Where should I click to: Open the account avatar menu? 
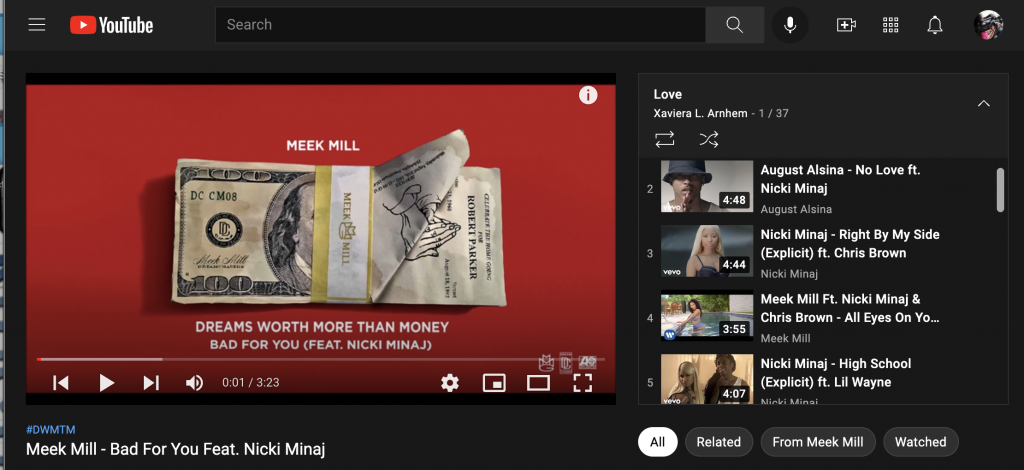pyautogui.click(x=988, y=25)
